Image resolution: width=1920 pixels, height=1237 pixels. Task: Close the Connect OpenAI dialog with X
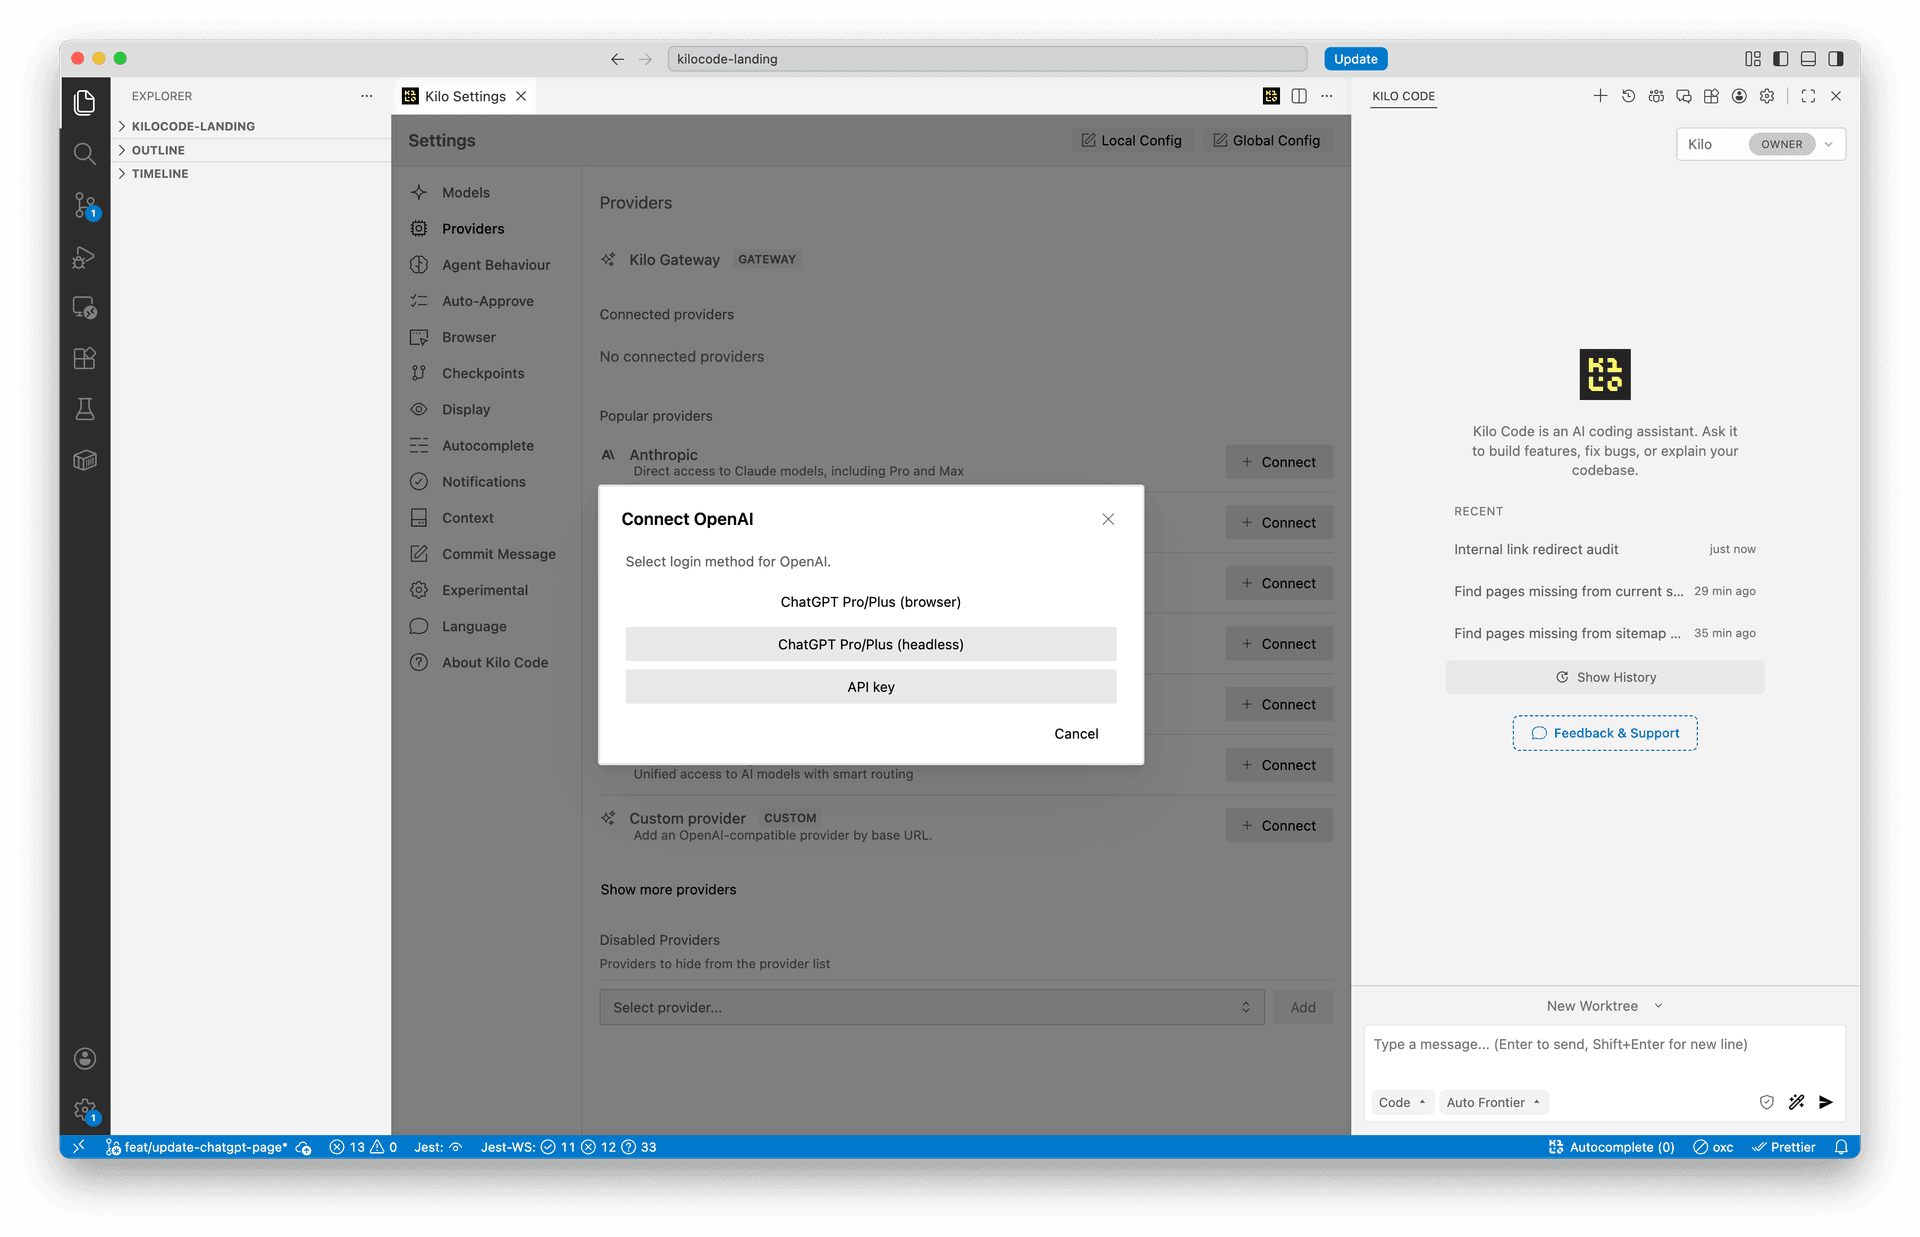click(x=1108, y=519)
